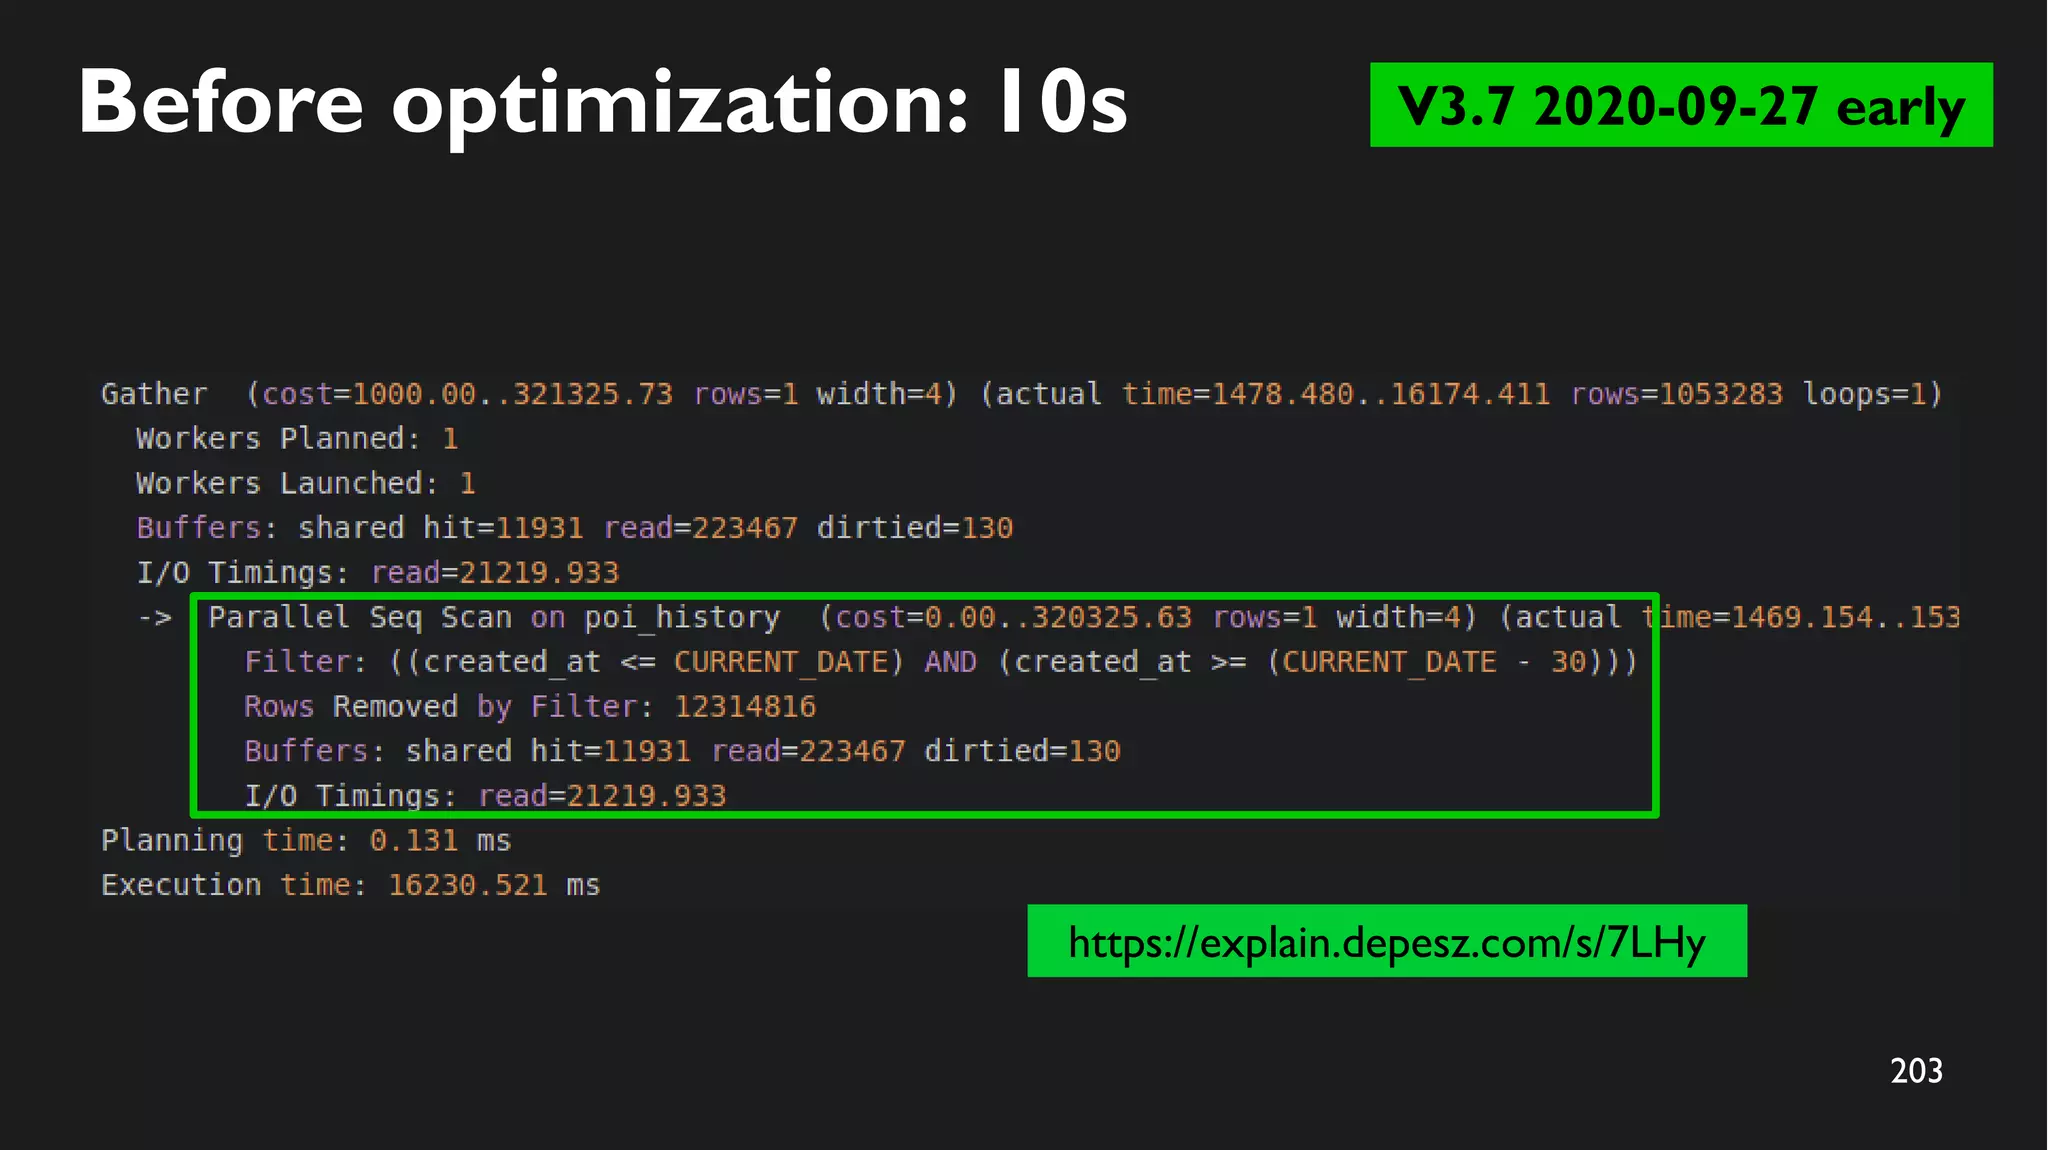Click the 'Before optimization: 10s' title

coord(603,103)
